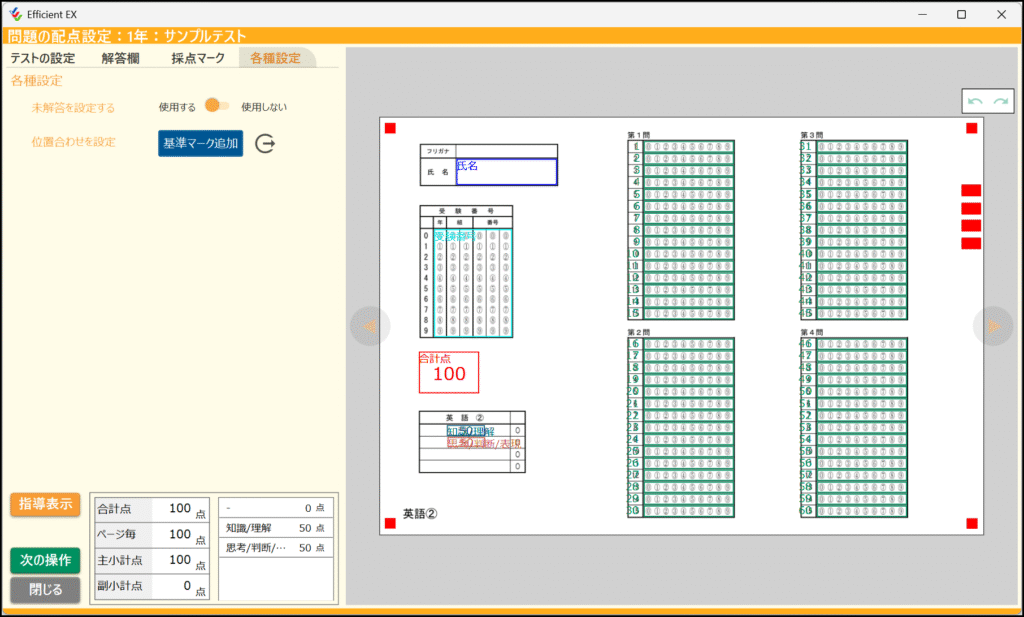This screenshot has width=1024, height=617.
Task: Switch to the 解答欄 tab
Action: click(x=120, y=58)
